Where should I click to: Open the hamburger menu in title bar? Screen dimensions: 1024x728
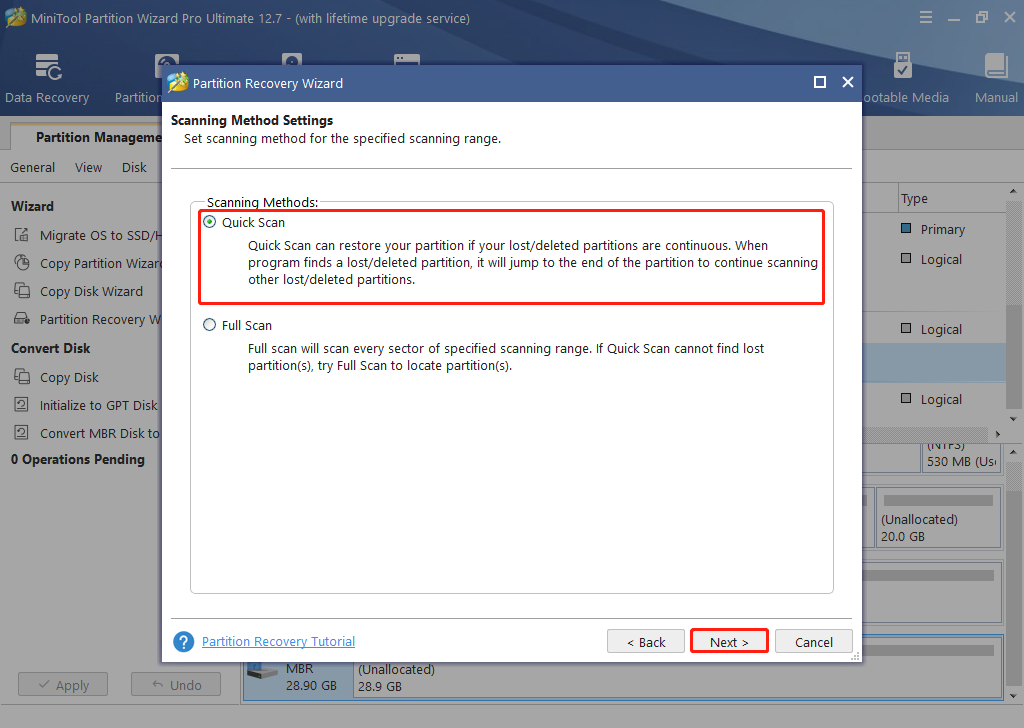tap(926, 18)
